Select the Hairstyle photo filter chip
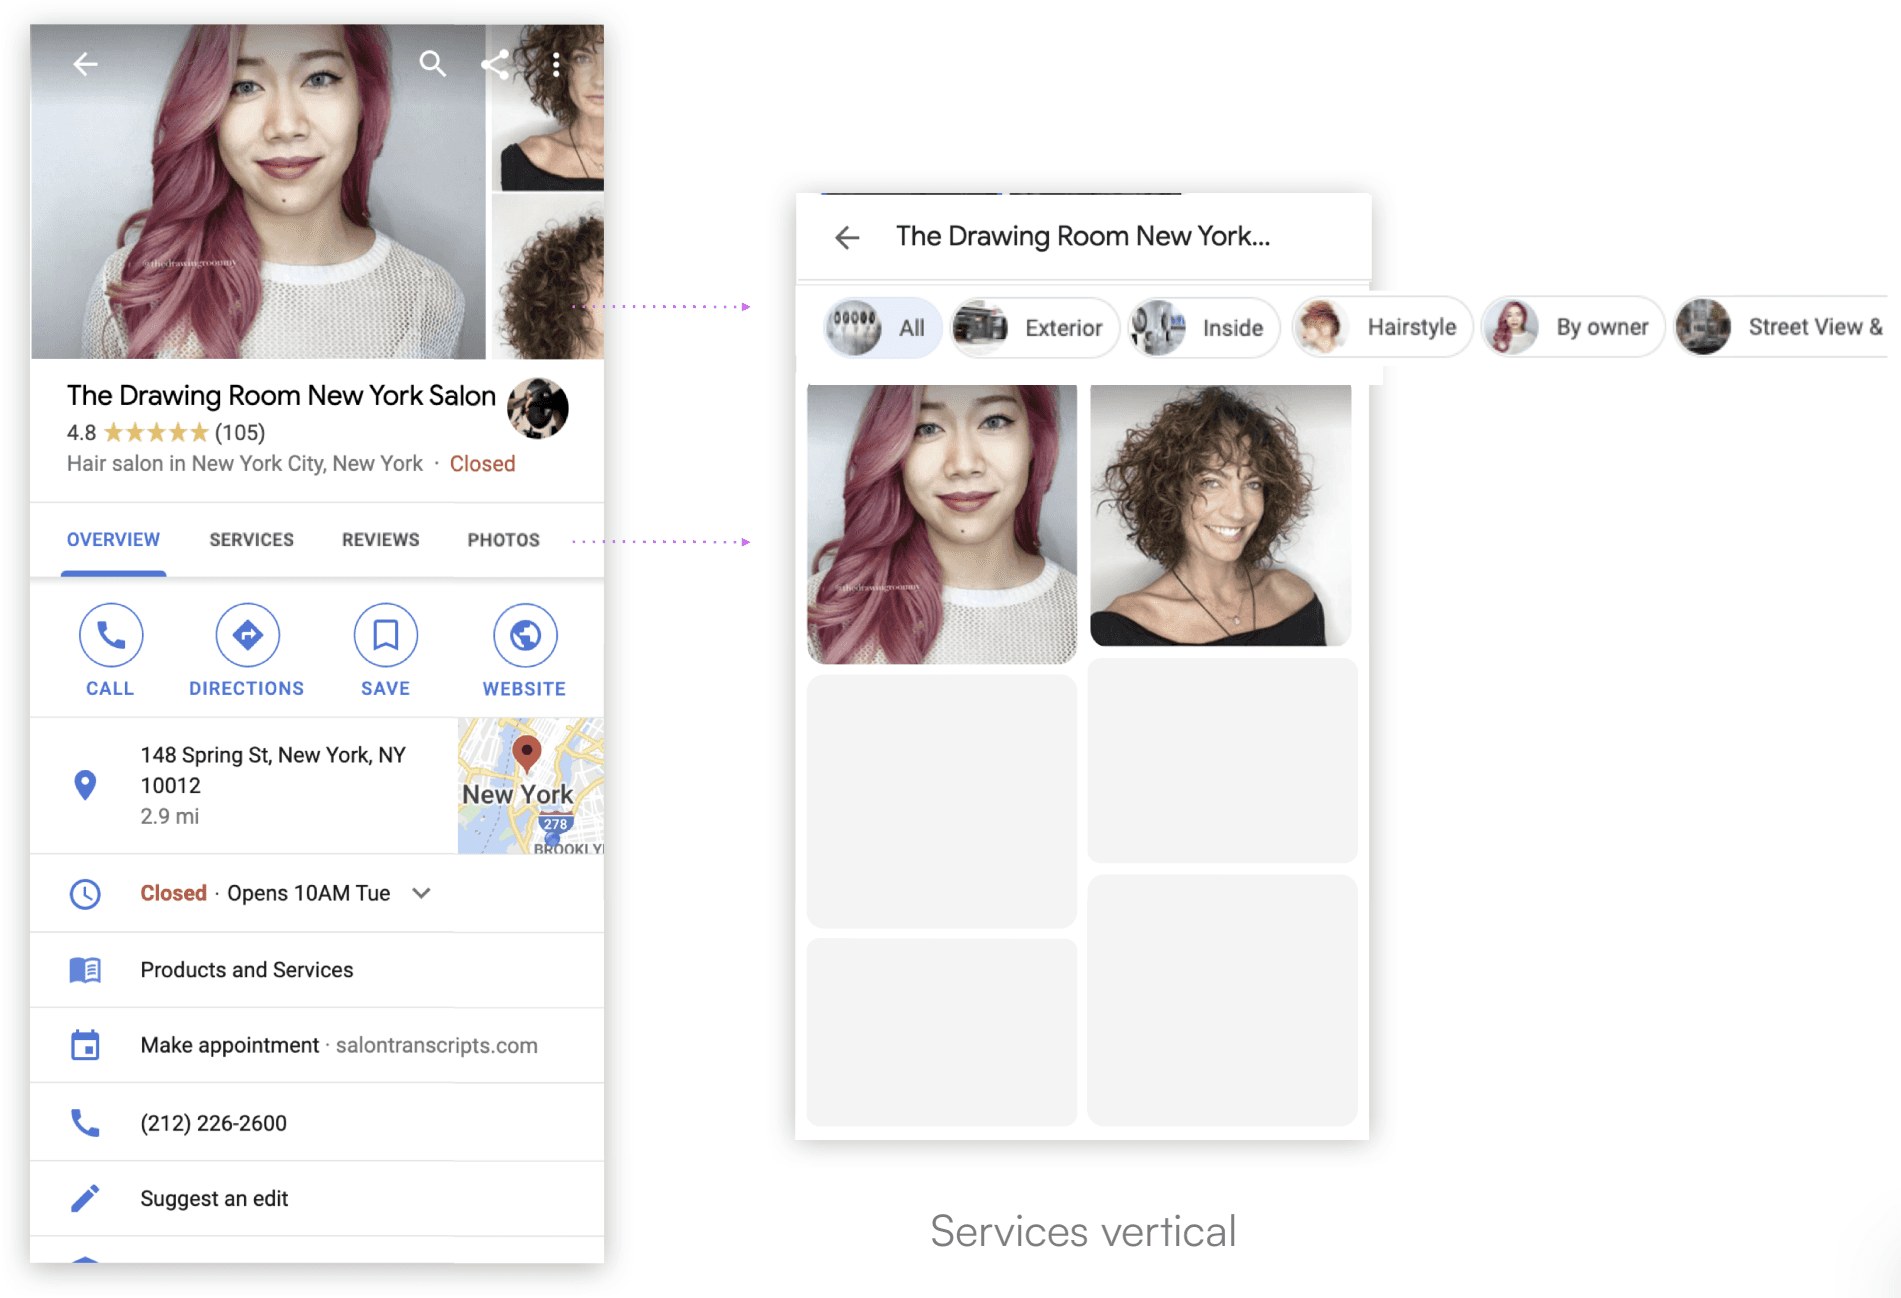Viewport: 1901px width, 1298px height. click(x=1382, y=327)
